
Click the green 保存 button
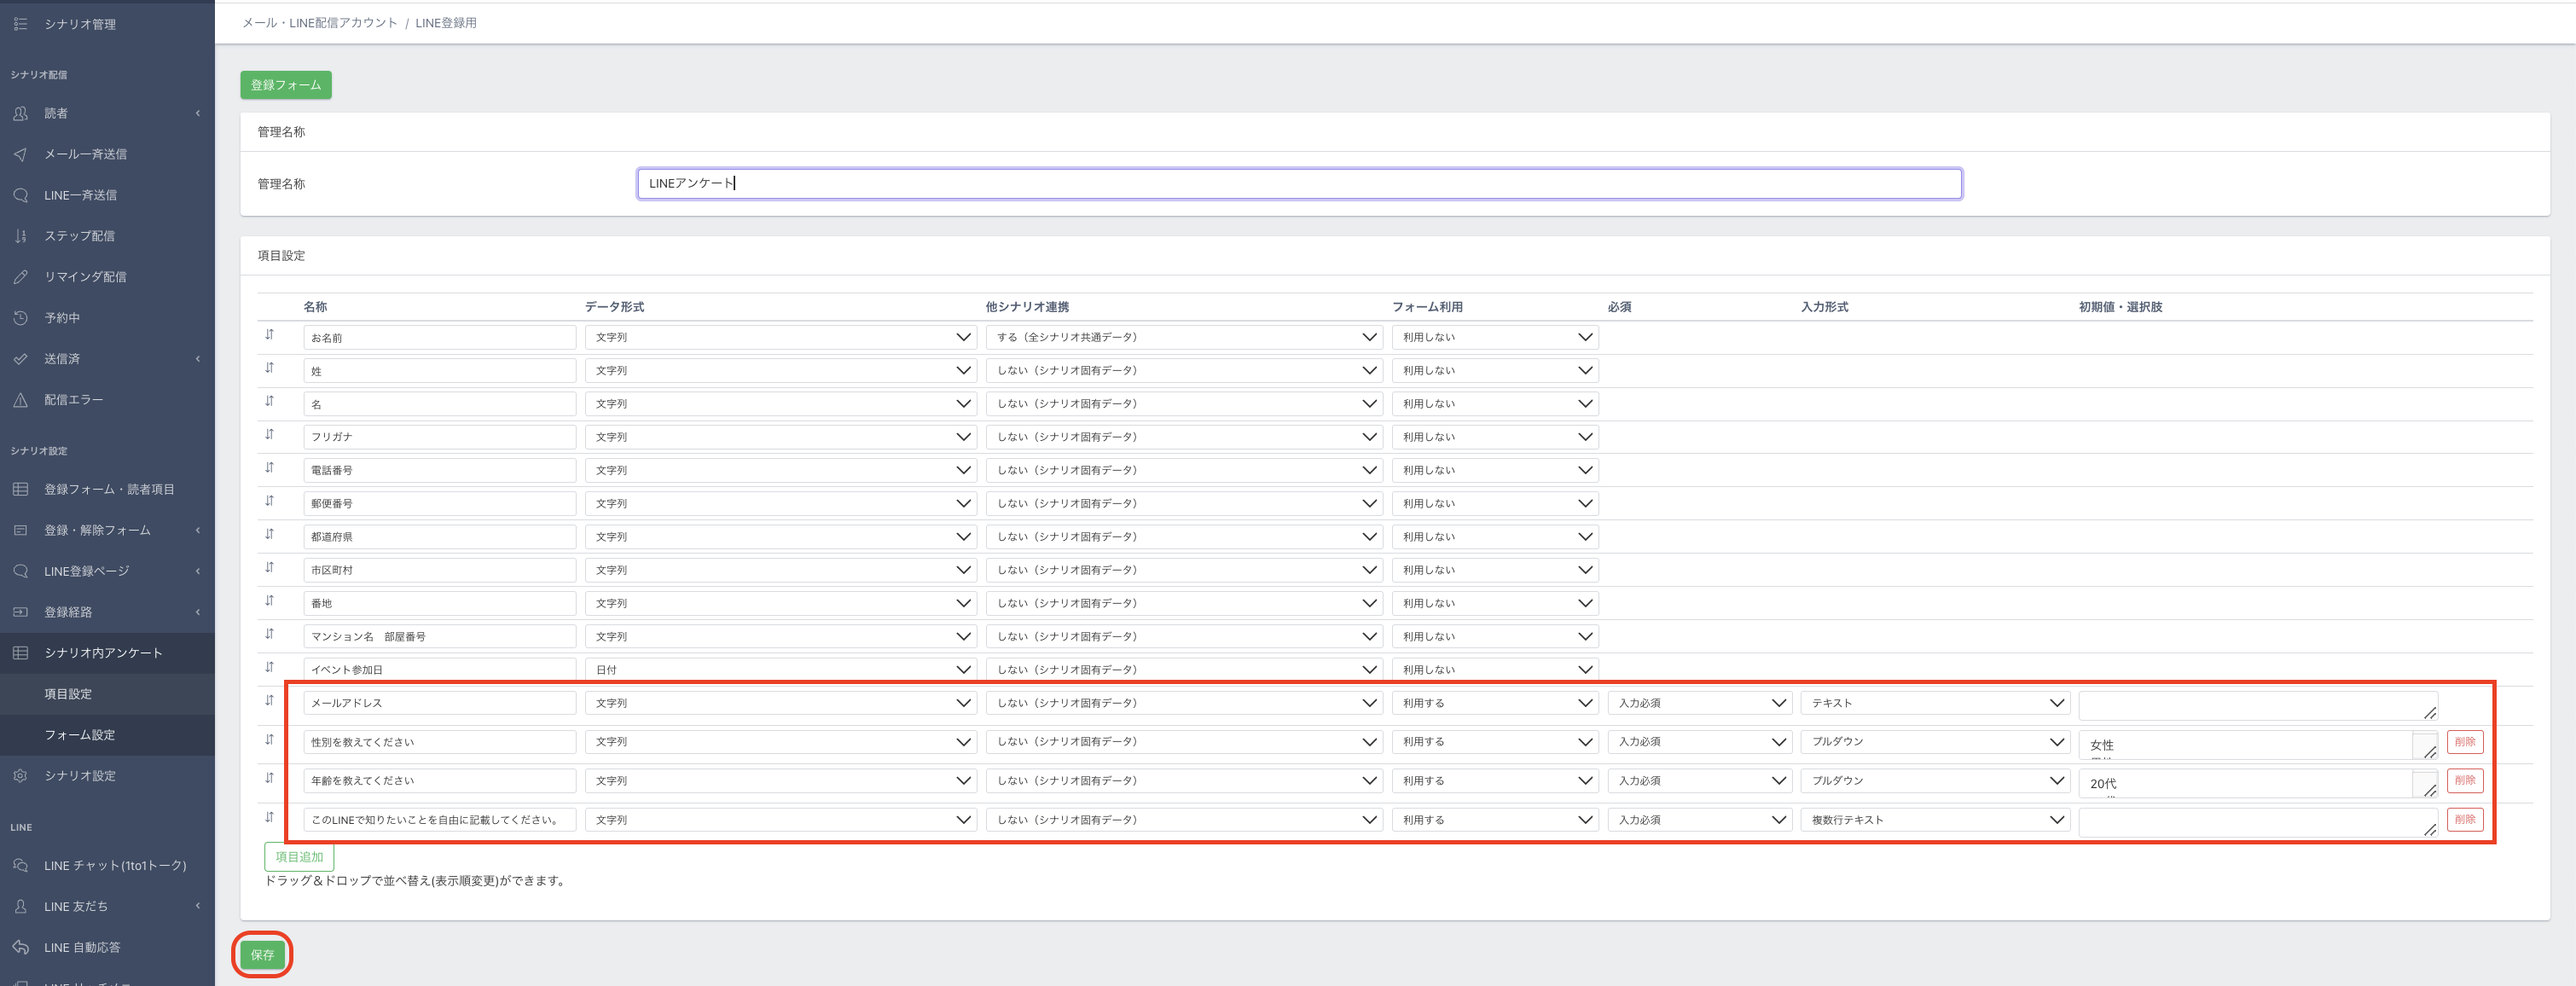[x=262, y=955]
